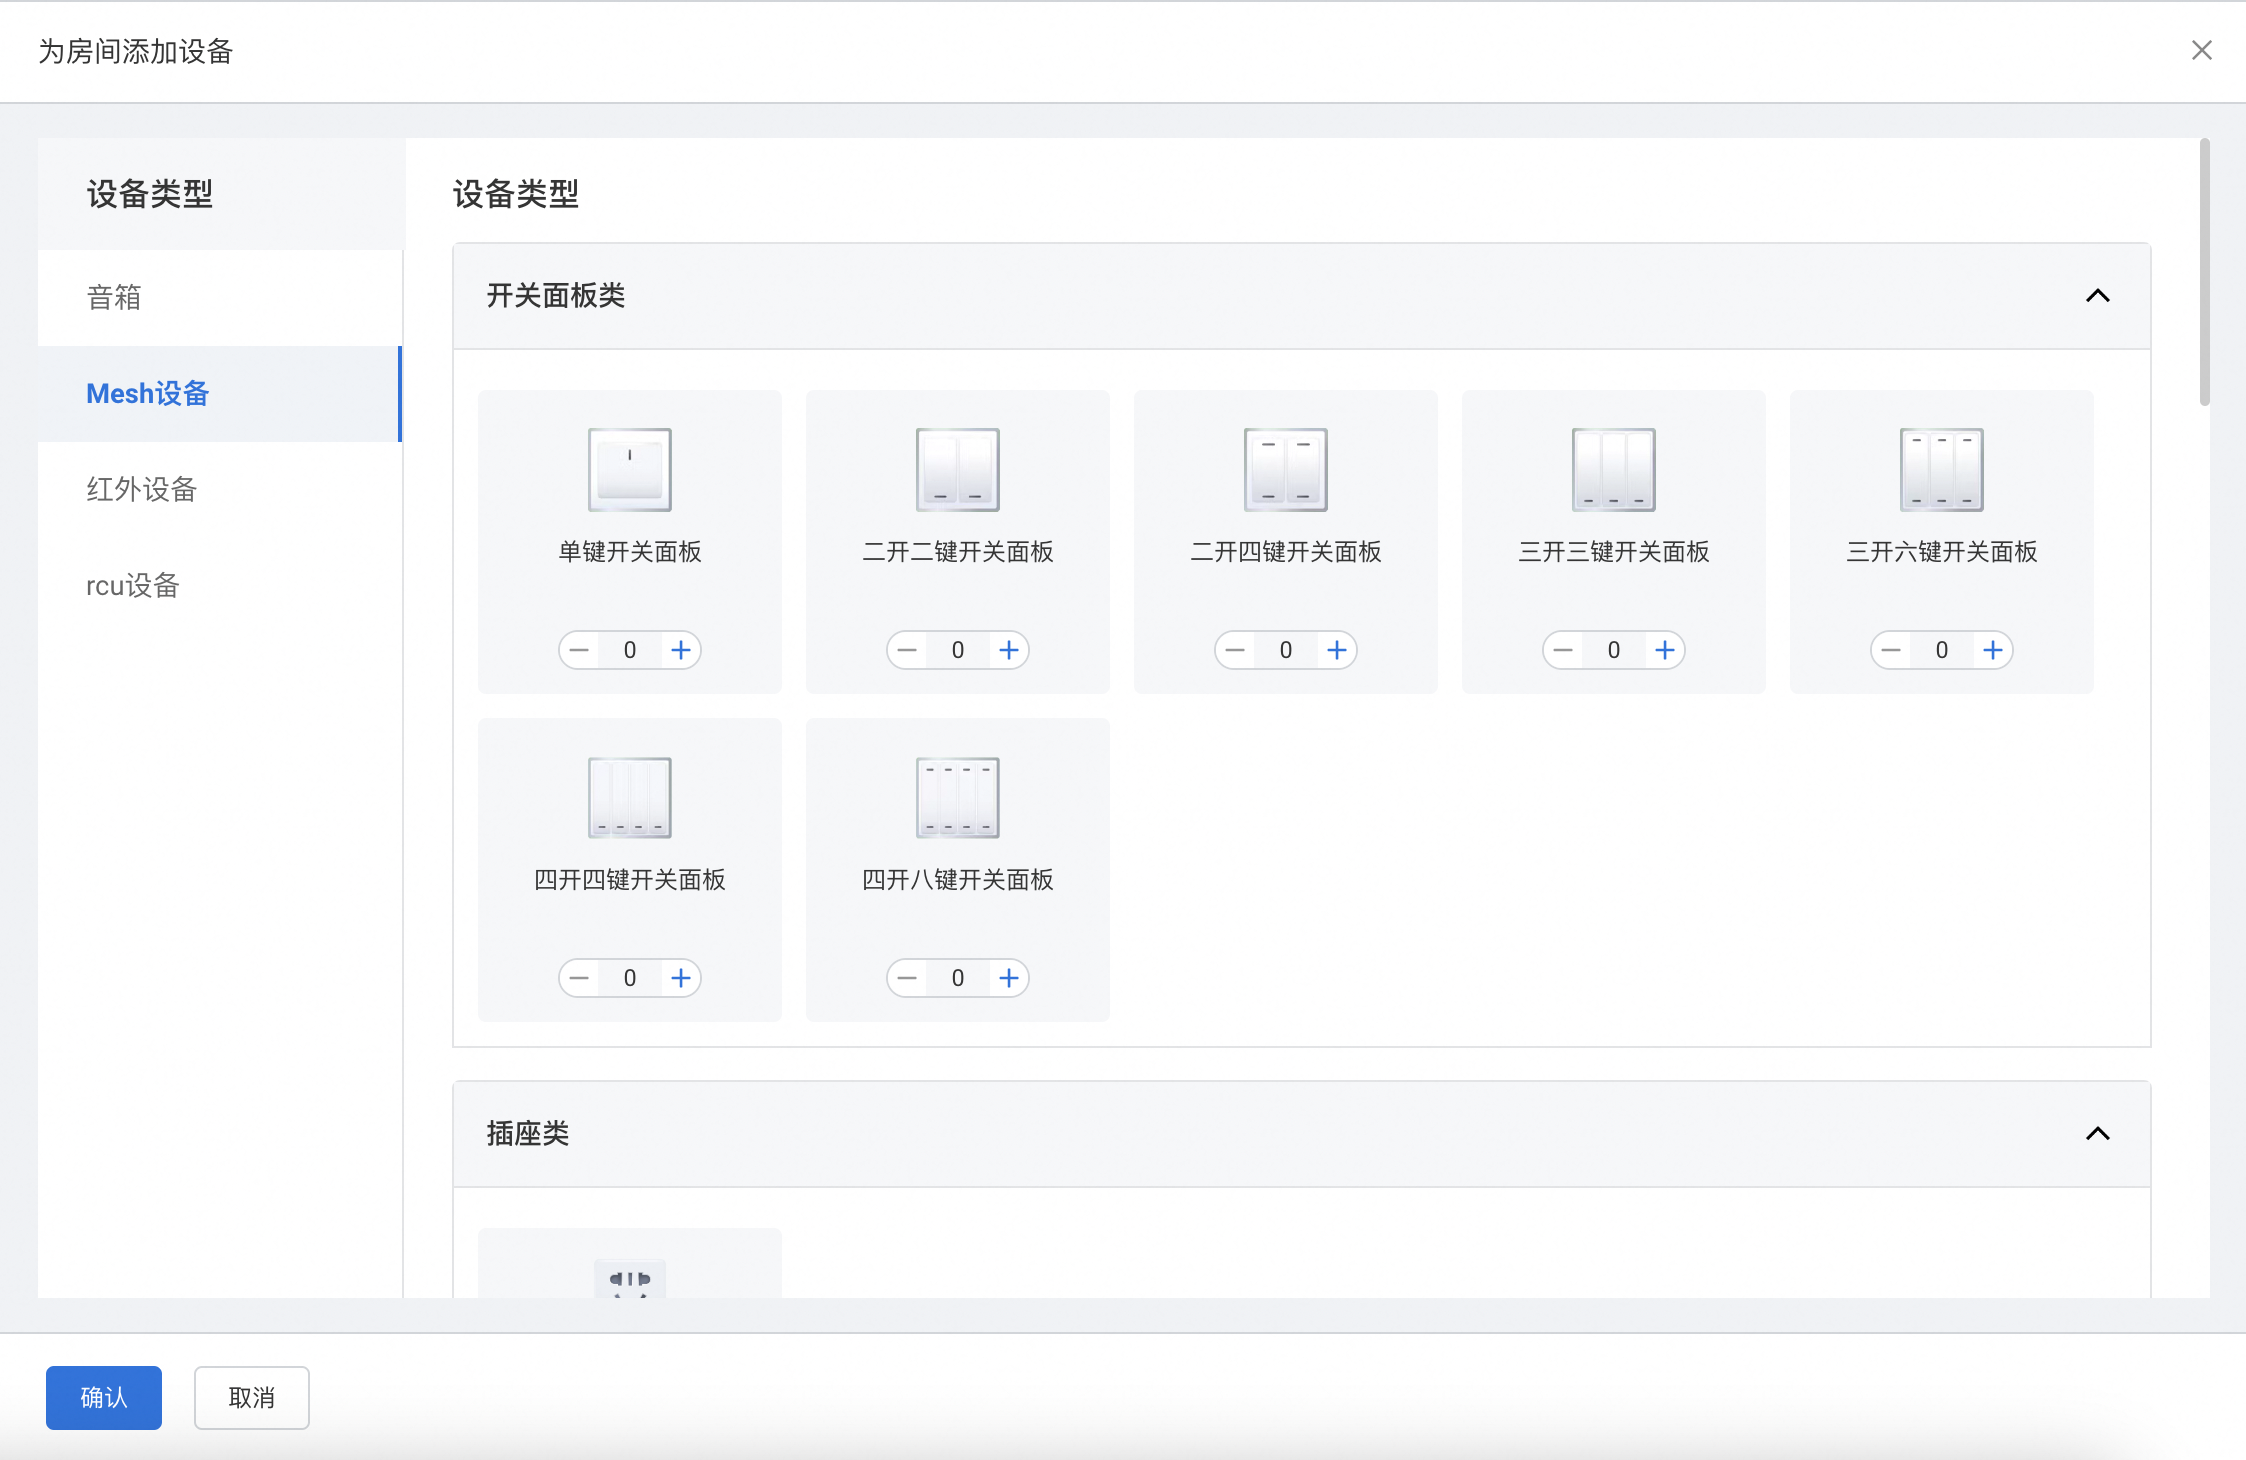Click the 二开四键开关面板 device image

(x=1285, y=469)
